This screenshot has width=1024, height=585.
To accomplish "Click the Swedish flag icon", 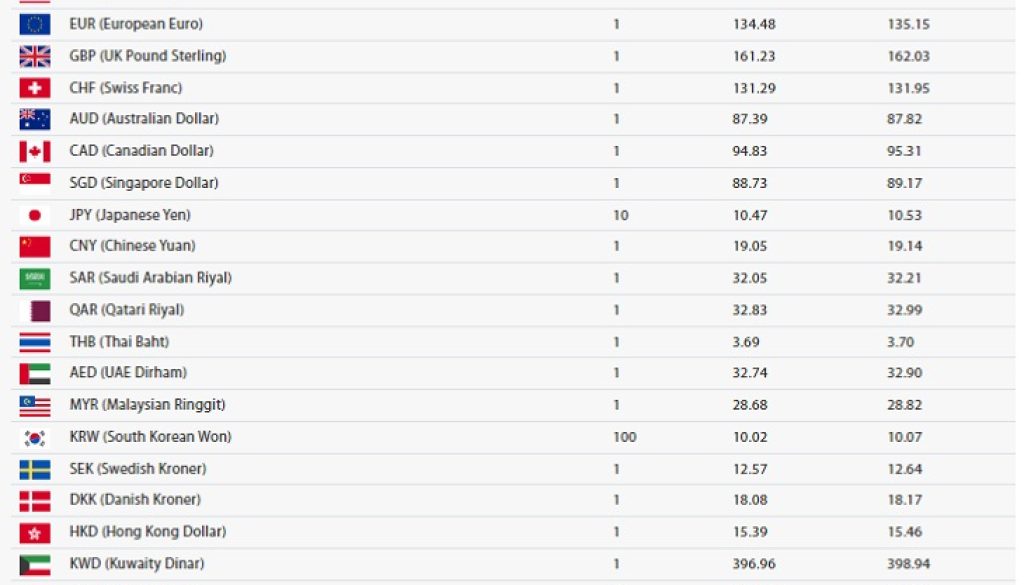I will (34, 469).
